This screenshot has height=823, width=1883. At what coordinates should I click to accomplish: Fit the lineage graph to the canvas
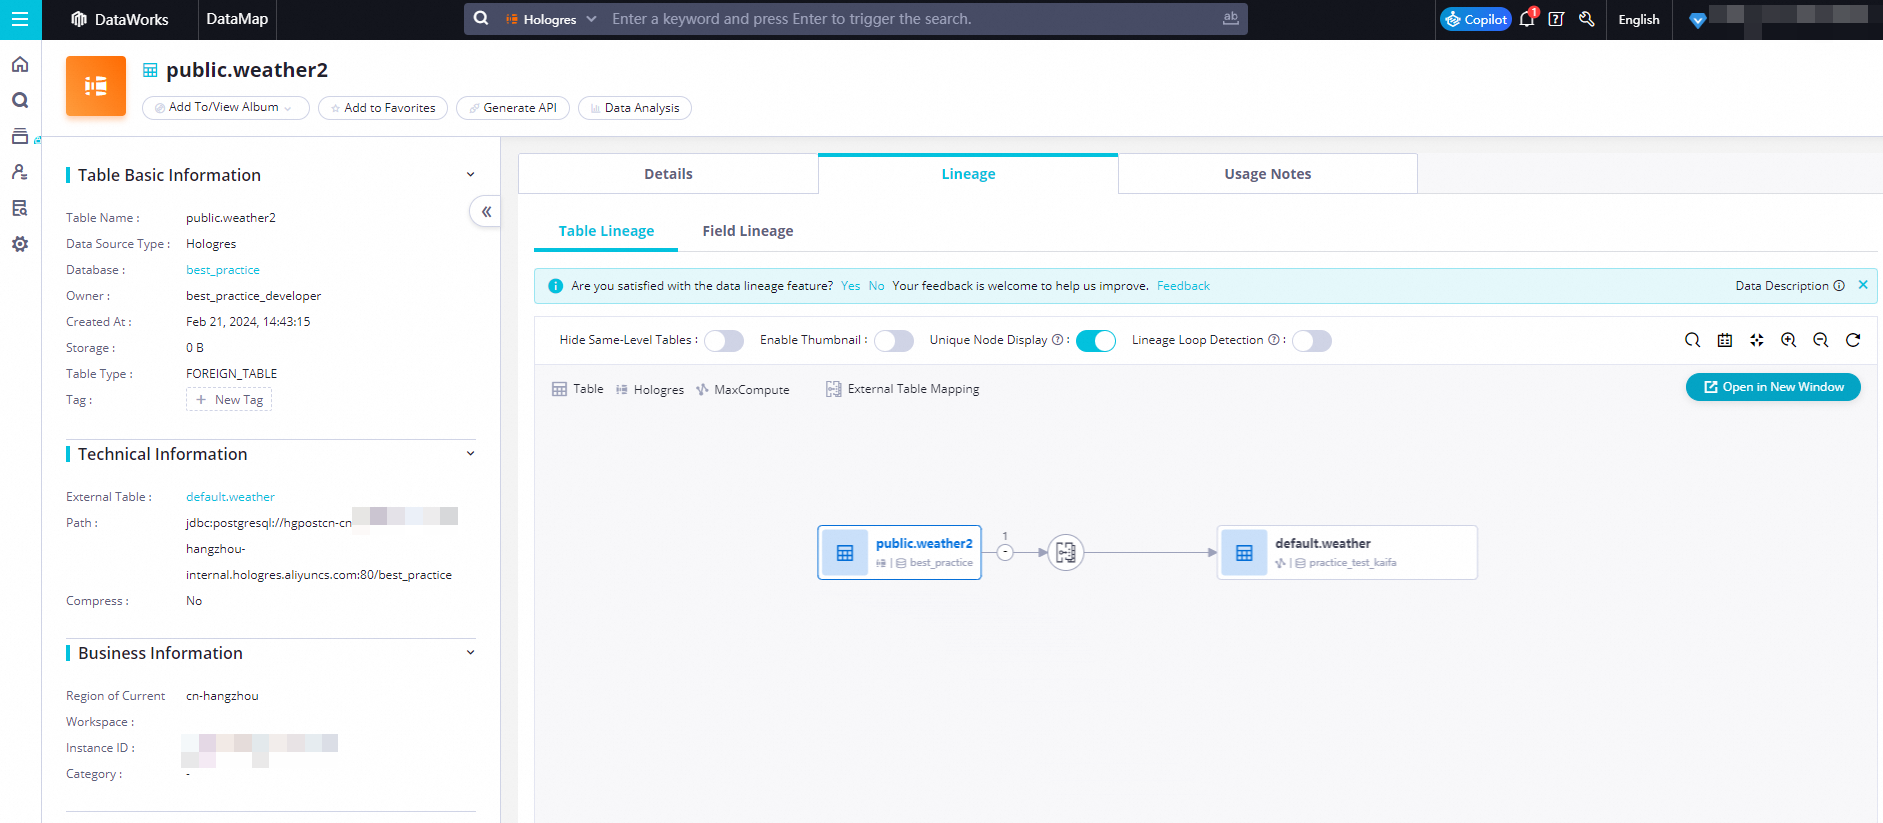click(1757, 340)
